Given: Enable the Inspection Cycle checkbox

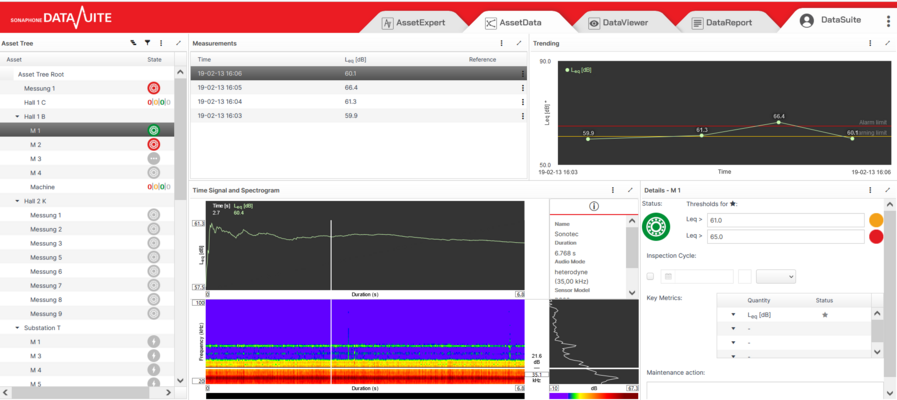Looking at the screenshot, I should [651, 276].
